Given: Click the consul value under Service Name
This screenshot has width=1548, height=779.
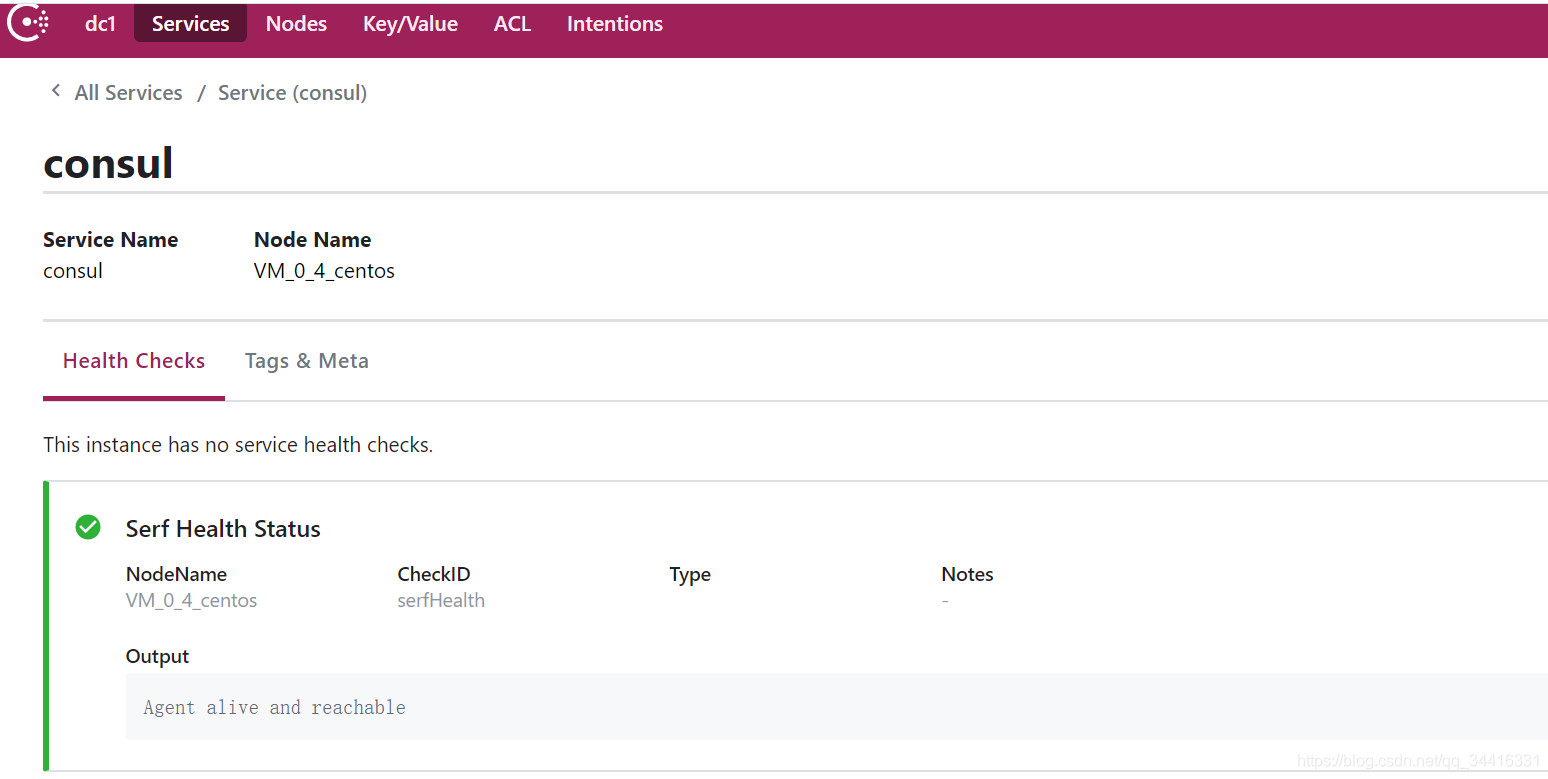Looking at the screenshot, I should (73, 271).
